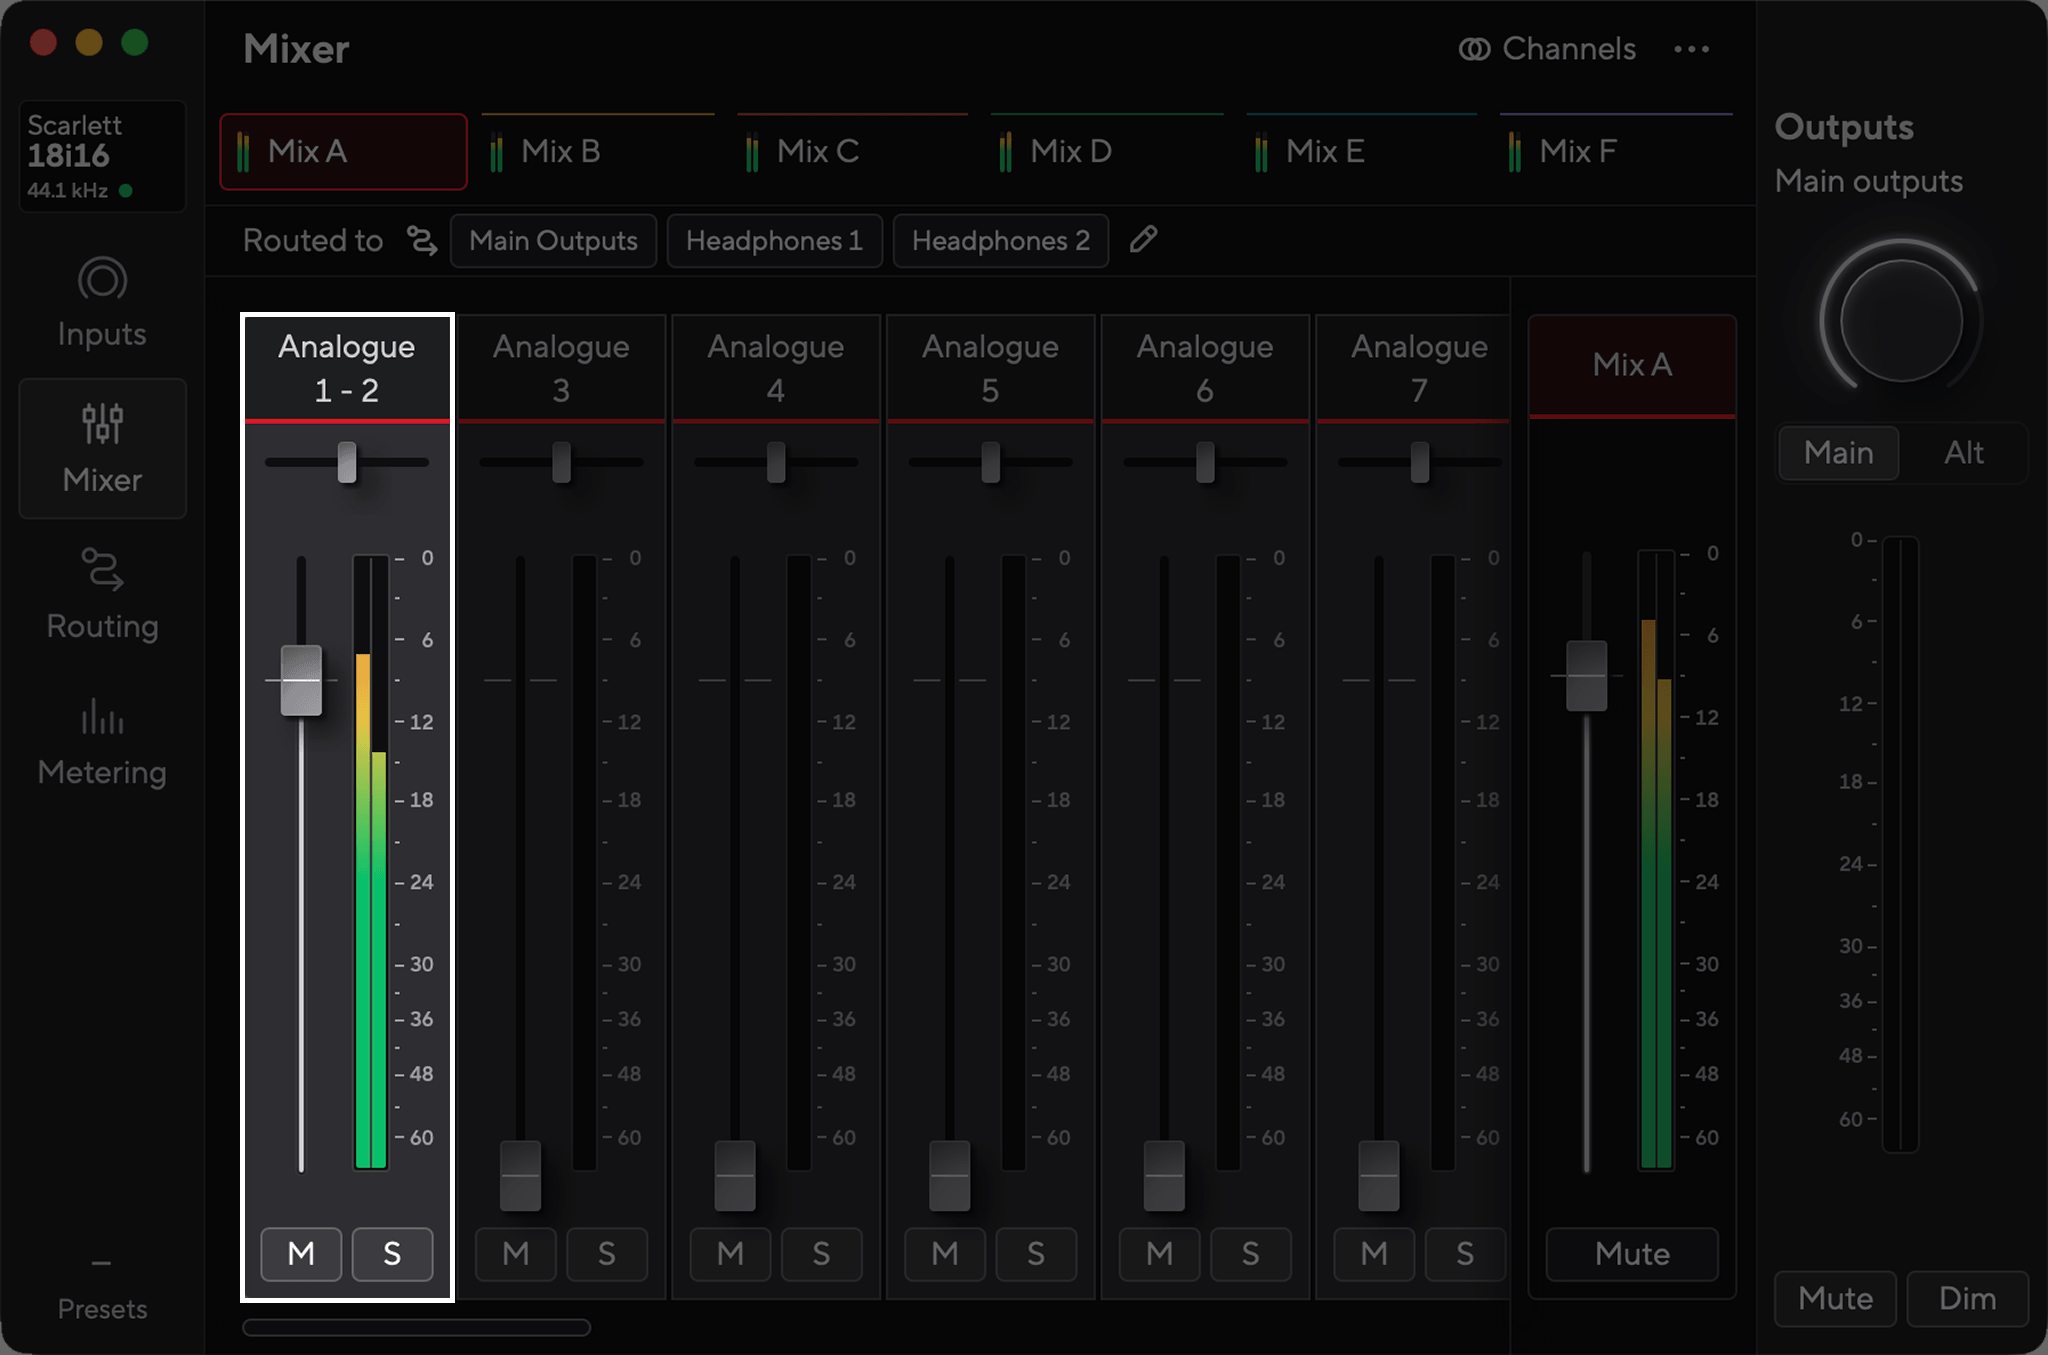The image size is (2048, 1355).
Task: Open Presets in the sidebar
Action: 102,1291
